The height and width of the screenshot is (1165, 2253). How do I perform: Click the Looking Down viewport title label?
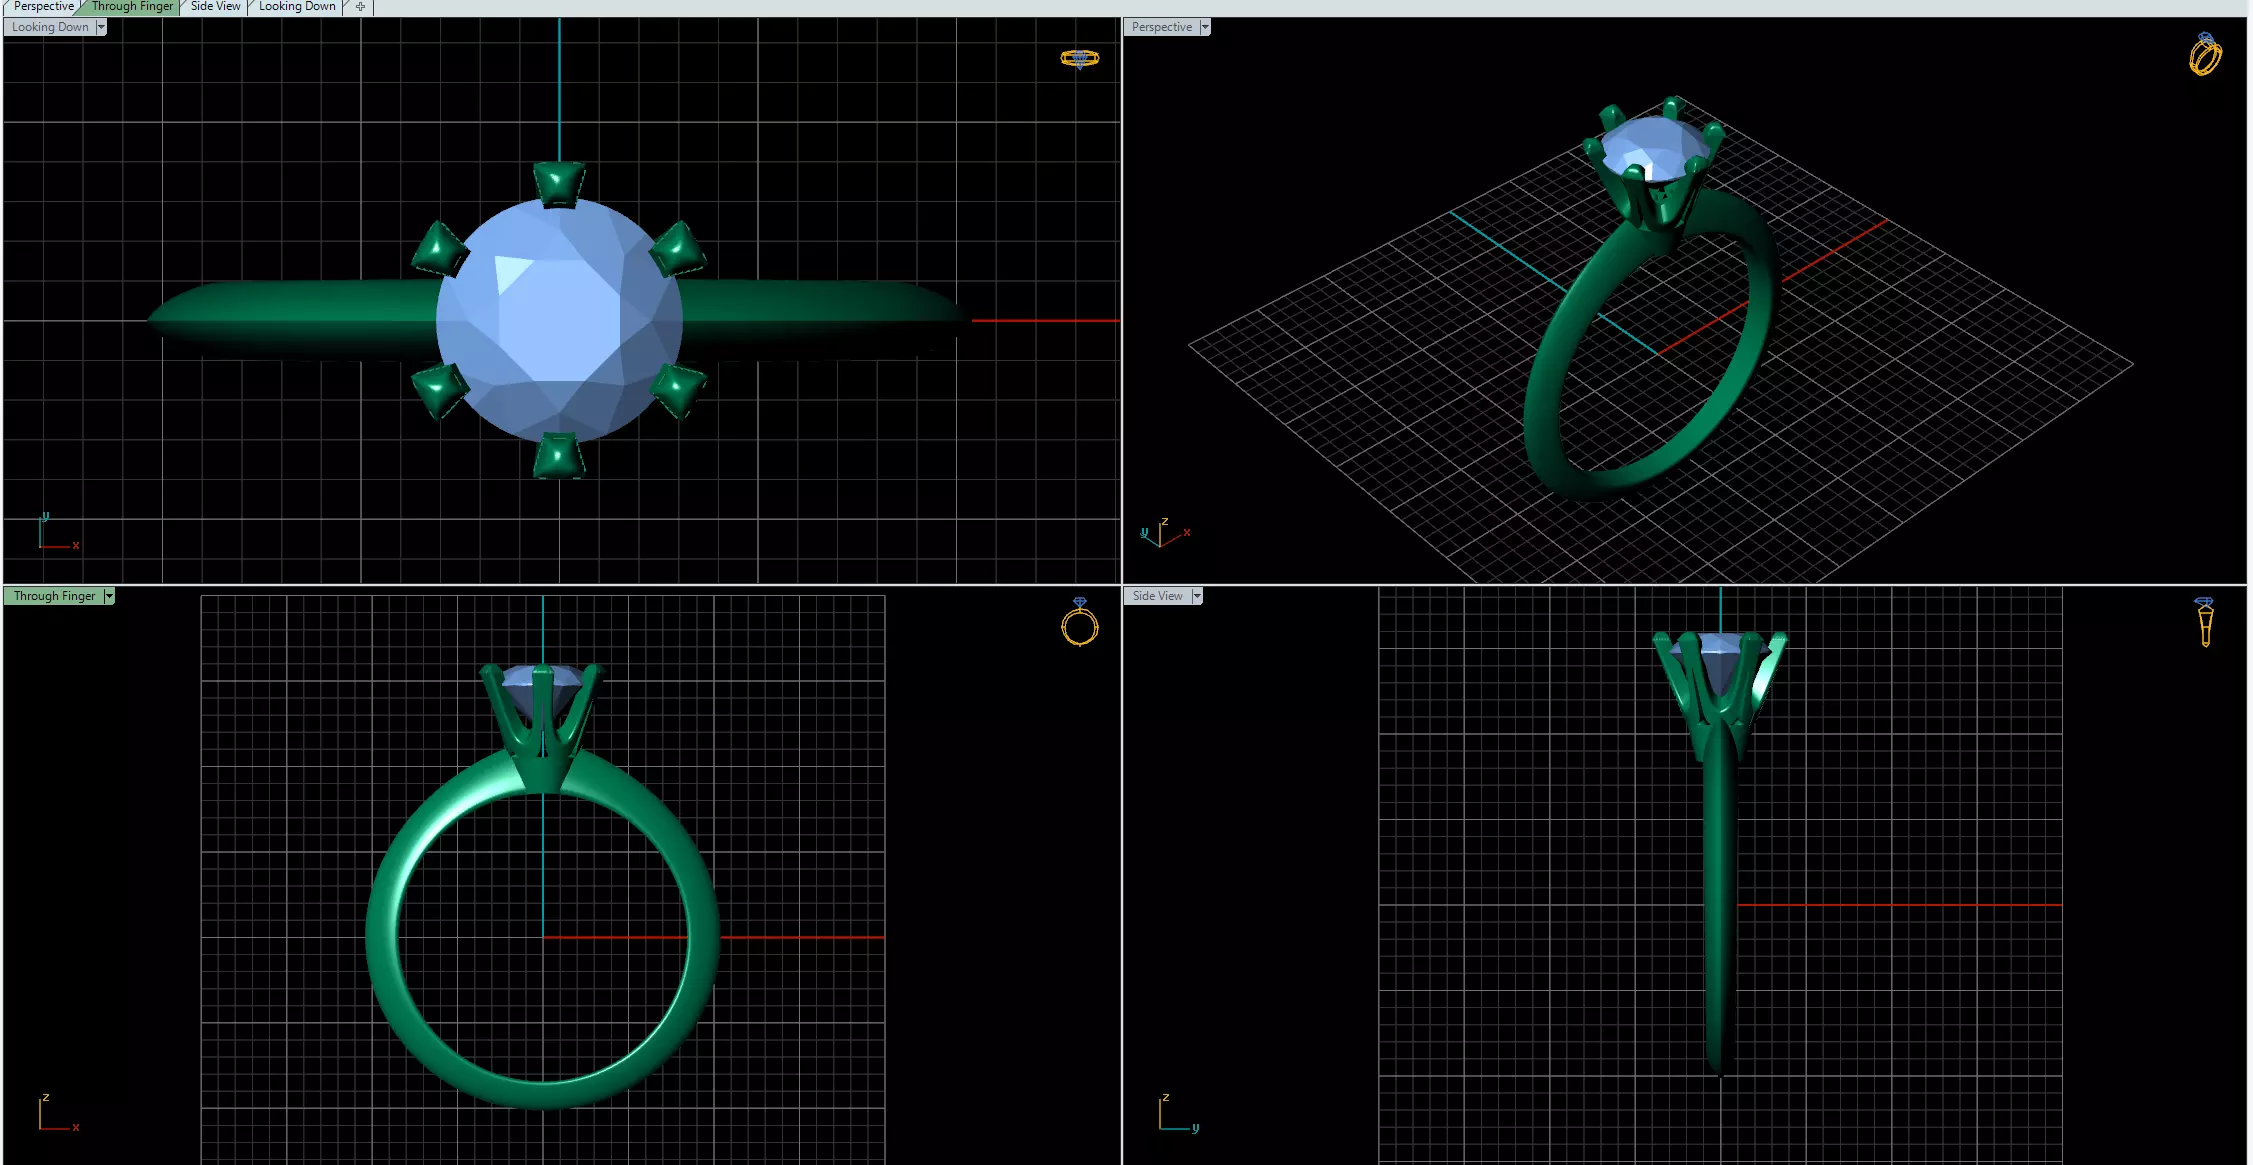pyautogui.click(x=50, y=27)
